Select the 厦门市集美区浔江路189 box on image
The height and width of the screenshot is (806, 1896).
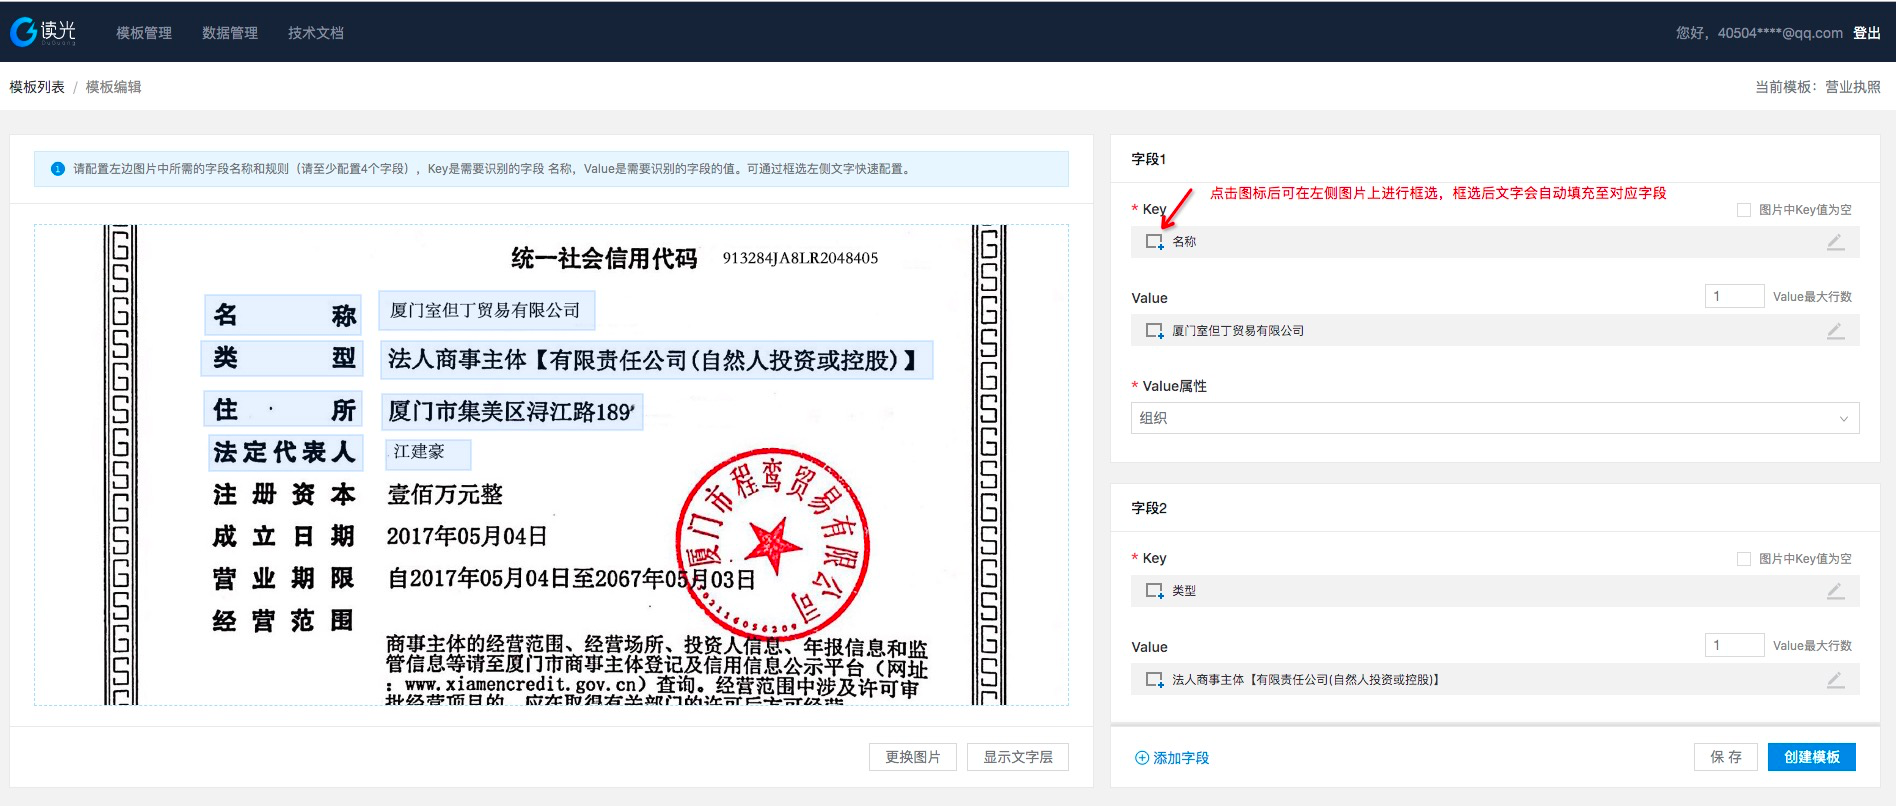(512, 411)
